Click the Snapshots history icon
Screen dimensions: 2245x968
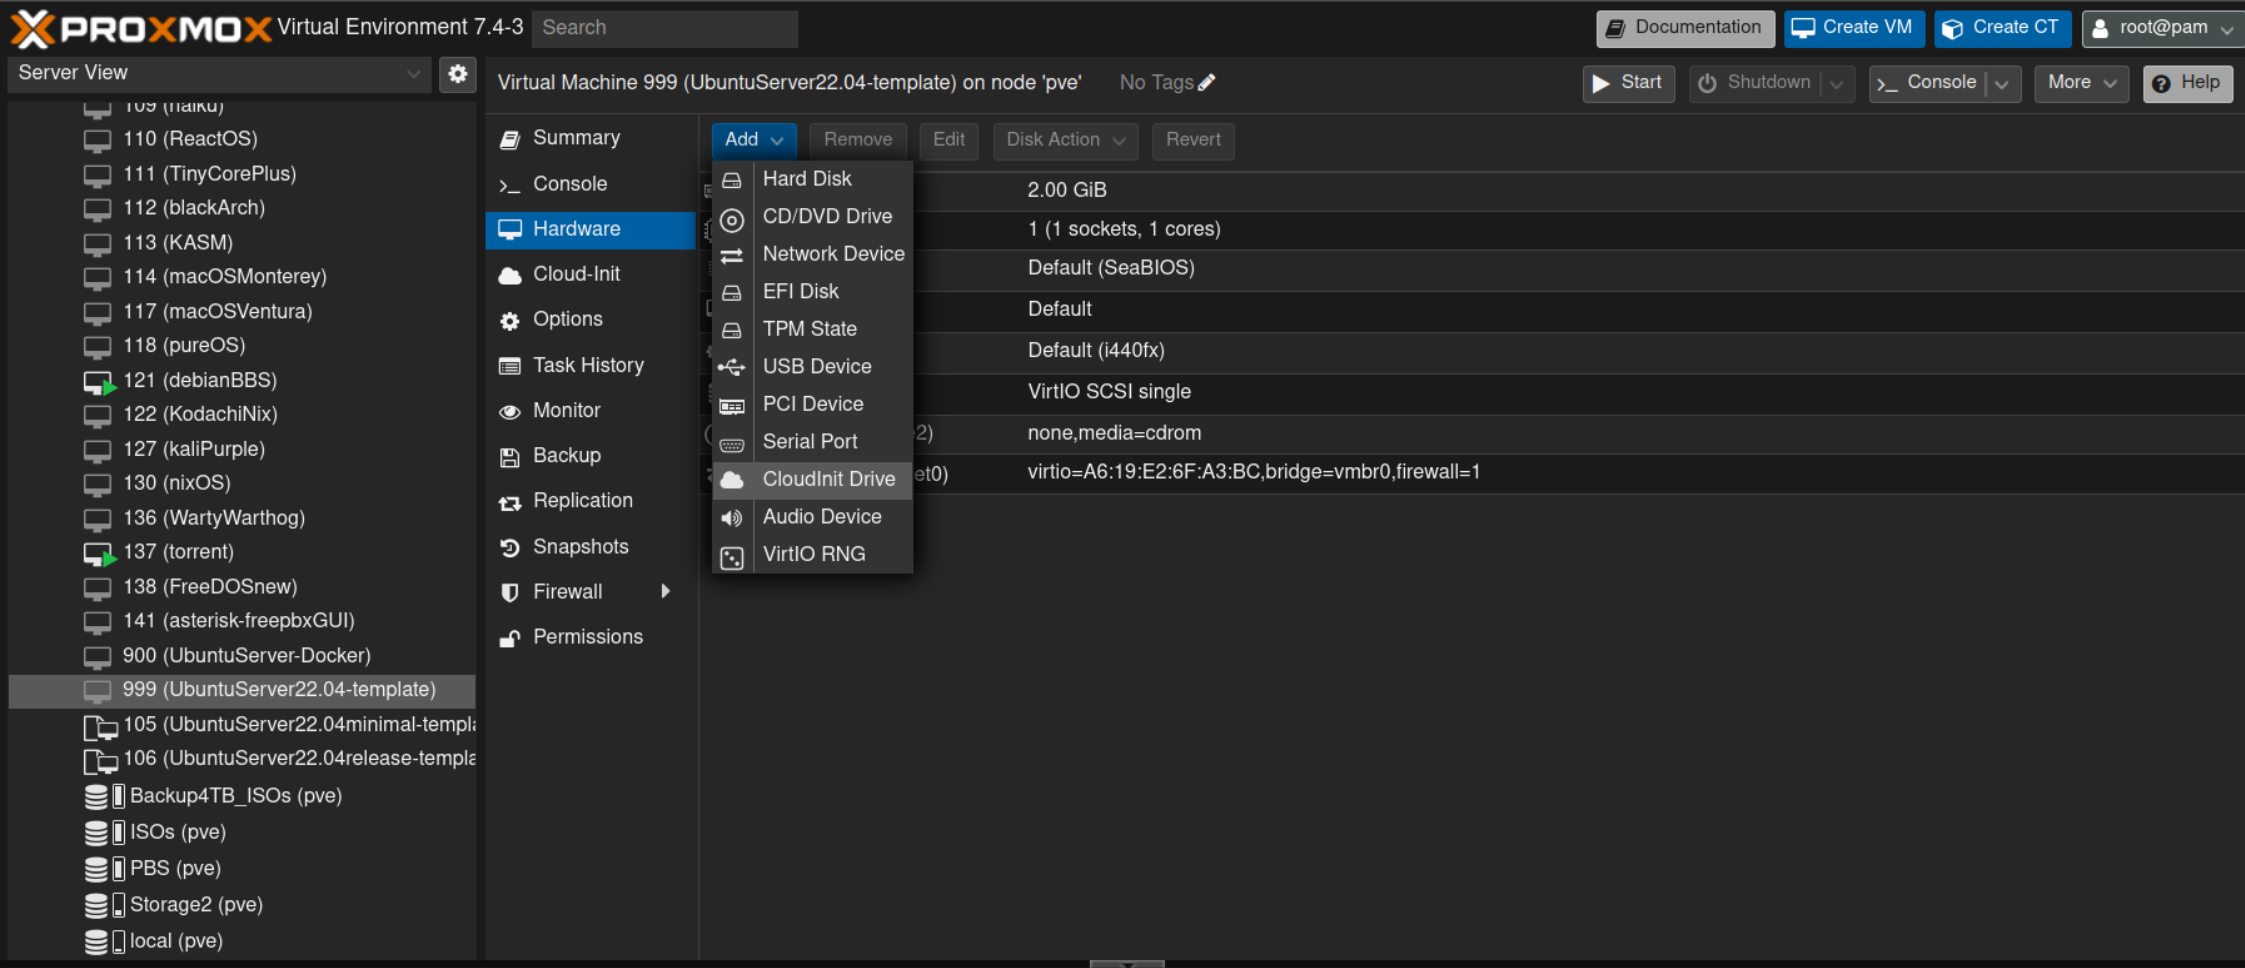point(510,547)
